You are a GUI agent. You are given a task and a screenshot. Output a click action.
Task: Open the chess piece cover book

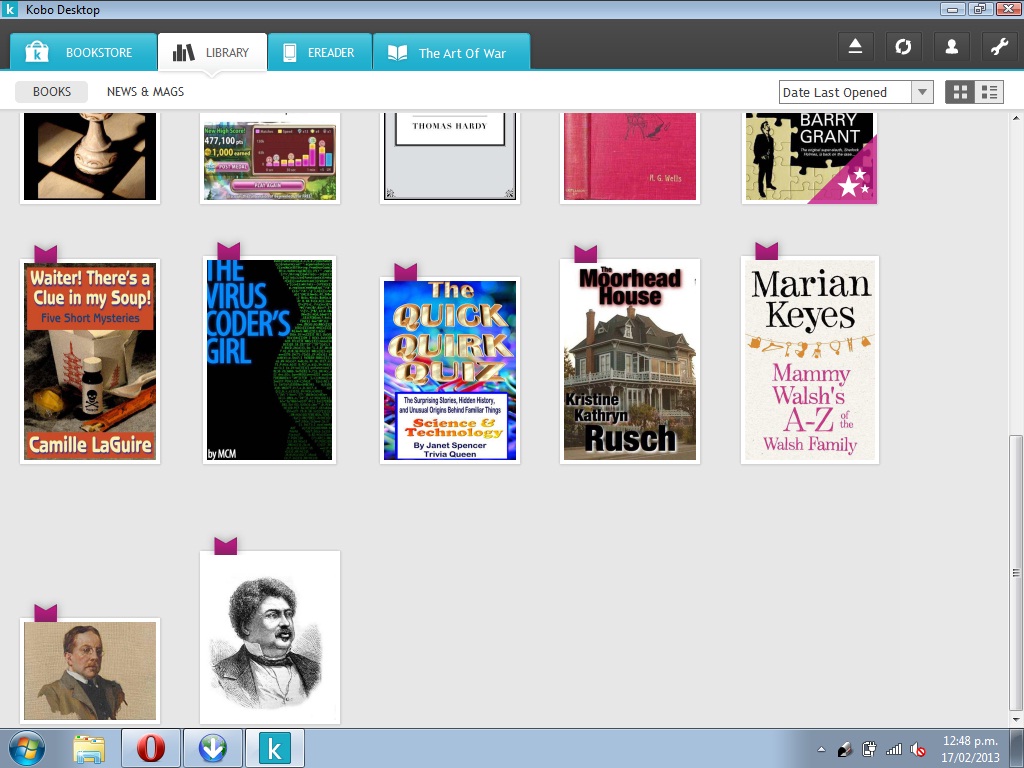tap(90, 157)
